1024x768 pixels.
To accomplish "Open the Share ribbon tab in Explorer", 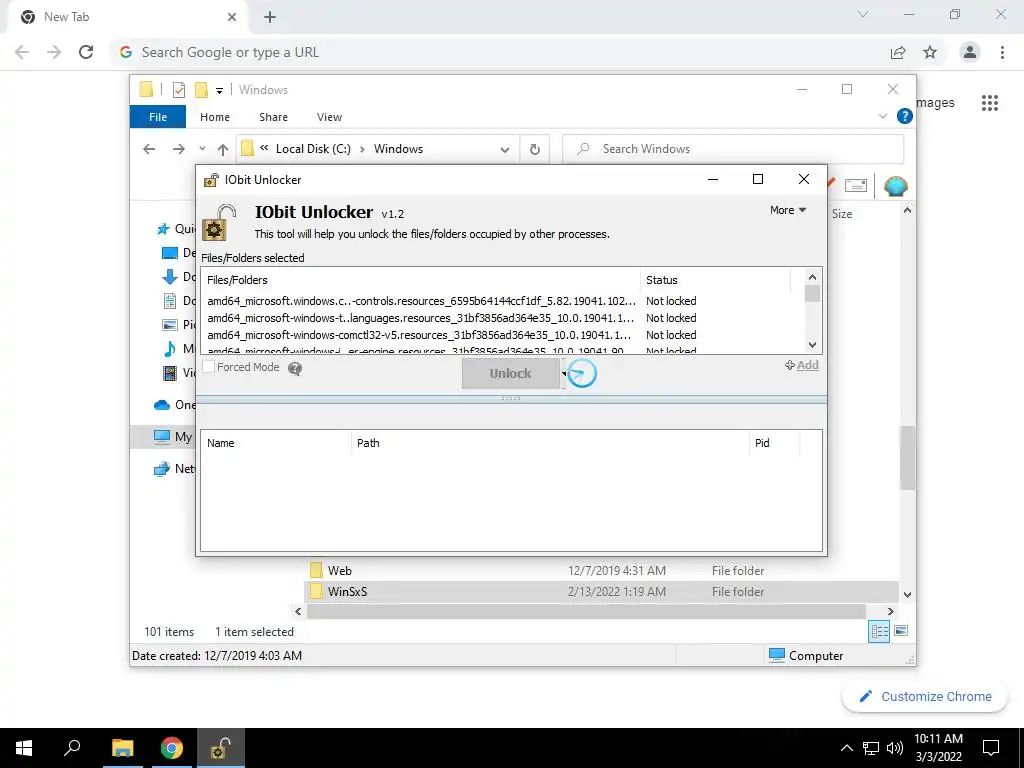I will tap(273, 117).
